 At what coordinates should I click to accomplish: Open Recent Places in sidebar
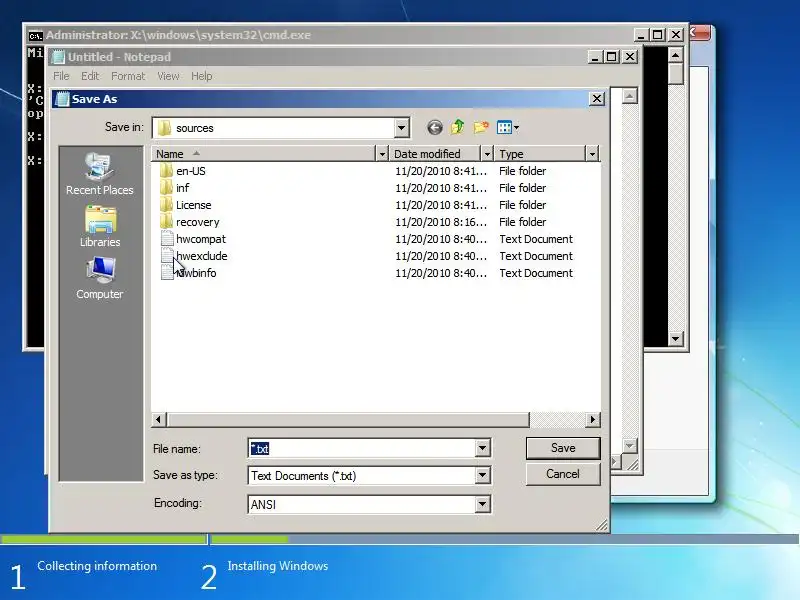tap(99, 174)
